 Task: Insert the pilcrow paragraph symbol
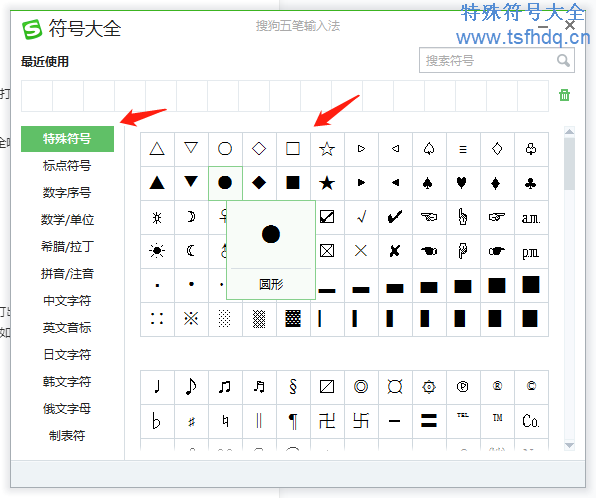(293, 421)
